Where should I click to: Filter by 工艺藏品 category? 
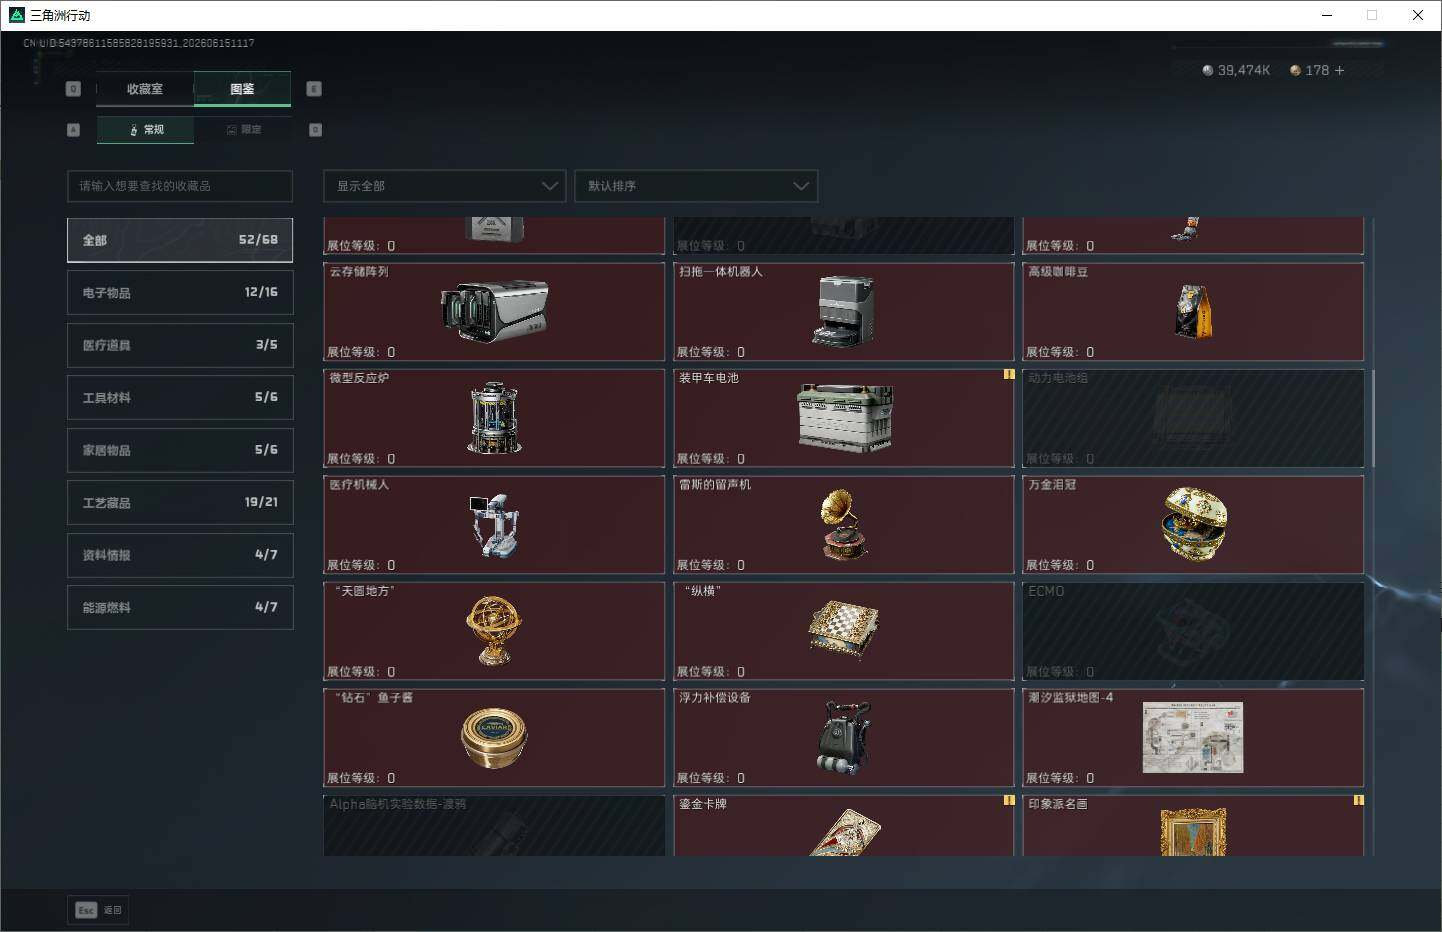(180, 502)
